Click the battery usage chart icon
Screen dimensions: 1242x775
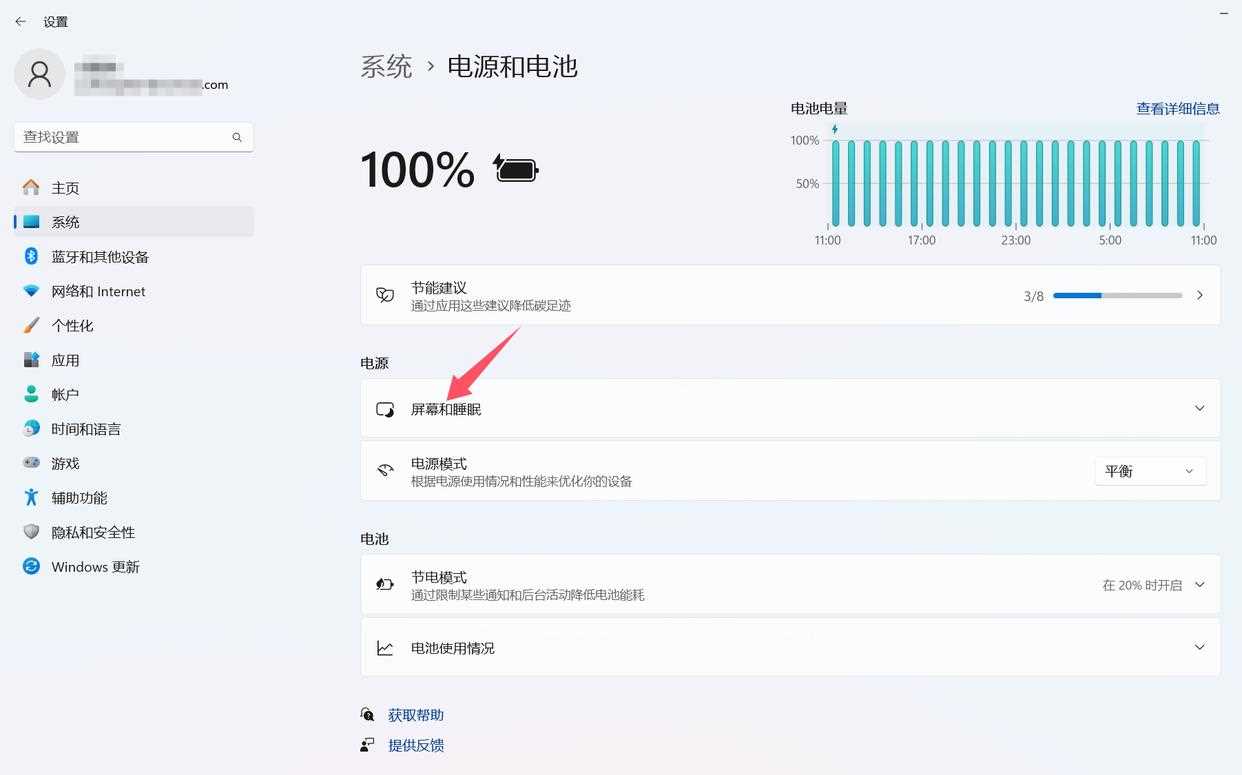[x=385, y=647]
